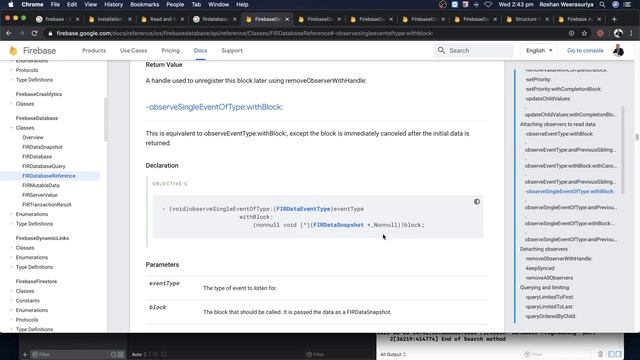Image resolution: width=640 pixels, height=360 pixels.
Task: Click the Firebase flame logo
Action: tap(13, 51)
